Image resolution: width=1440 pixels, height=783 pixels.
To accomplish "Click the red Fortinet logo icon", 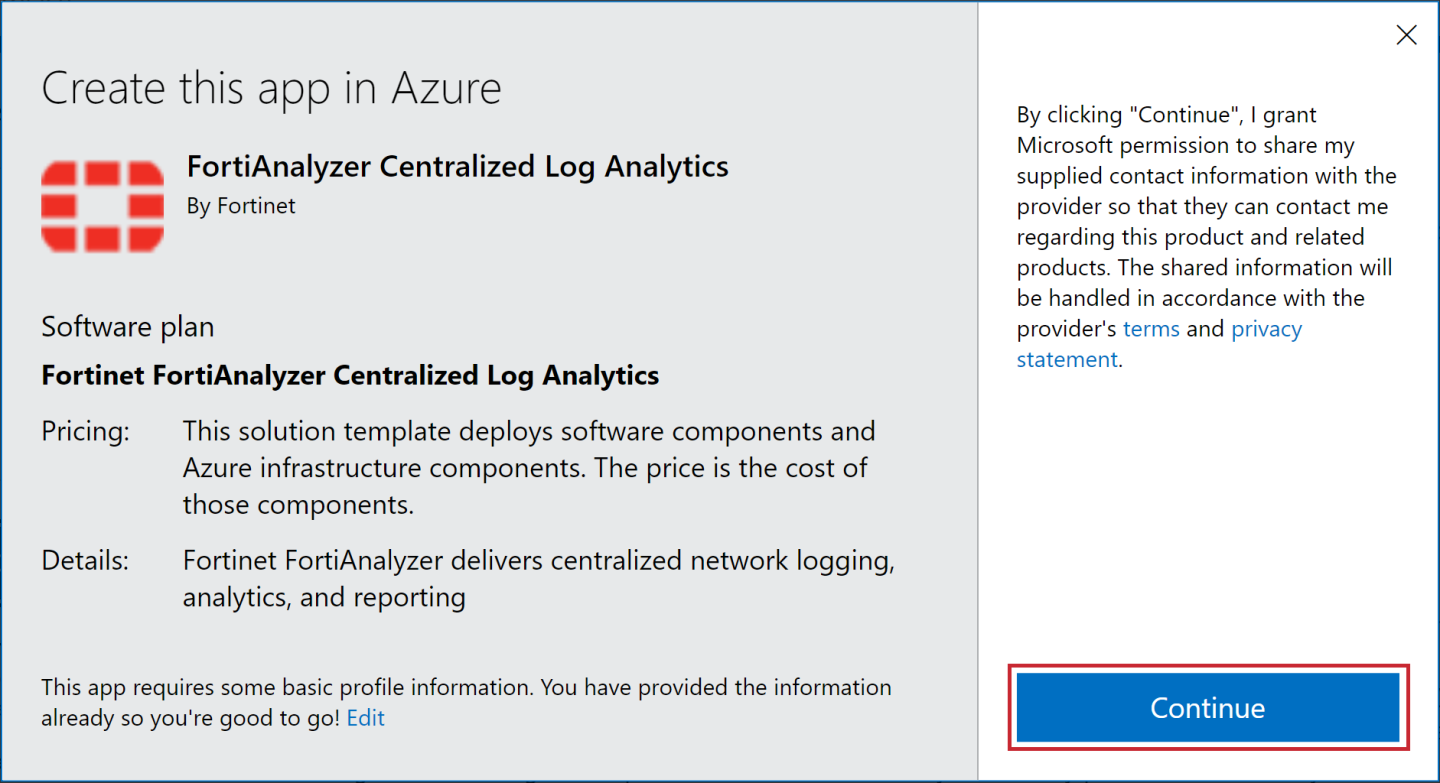I will (103, 206).
